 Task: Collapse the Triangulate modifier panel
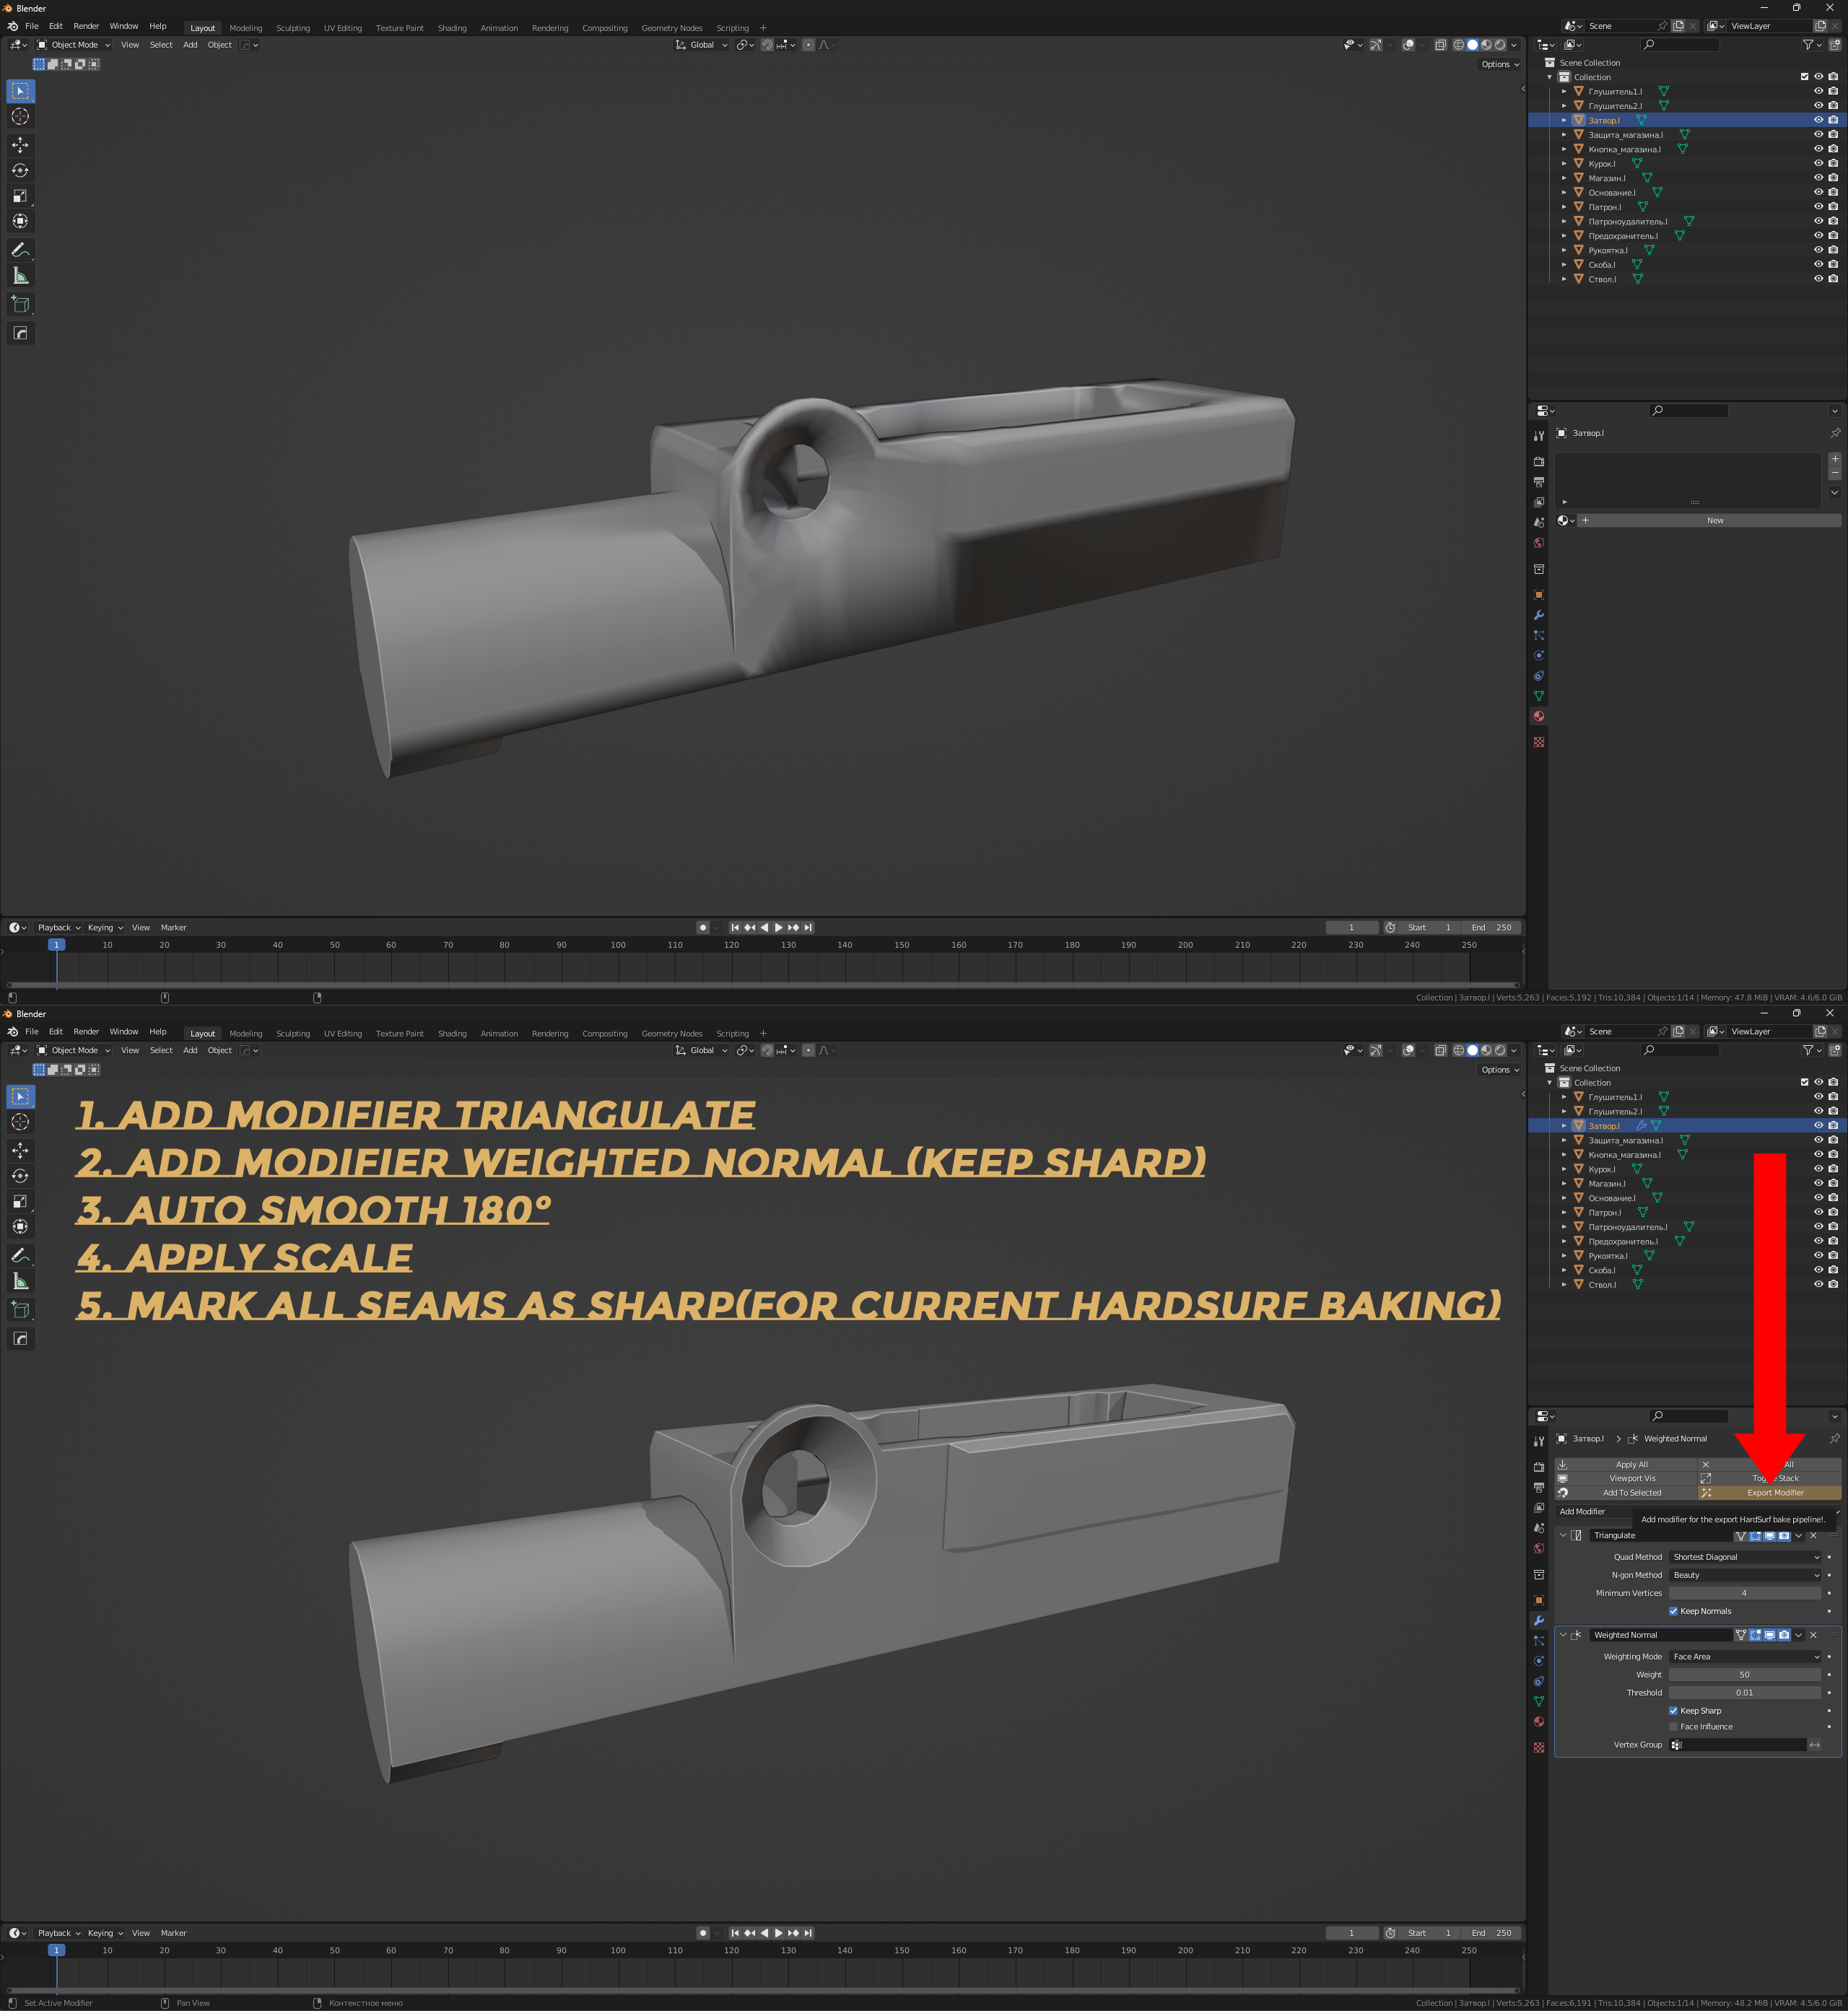tap(1563, 1535)
